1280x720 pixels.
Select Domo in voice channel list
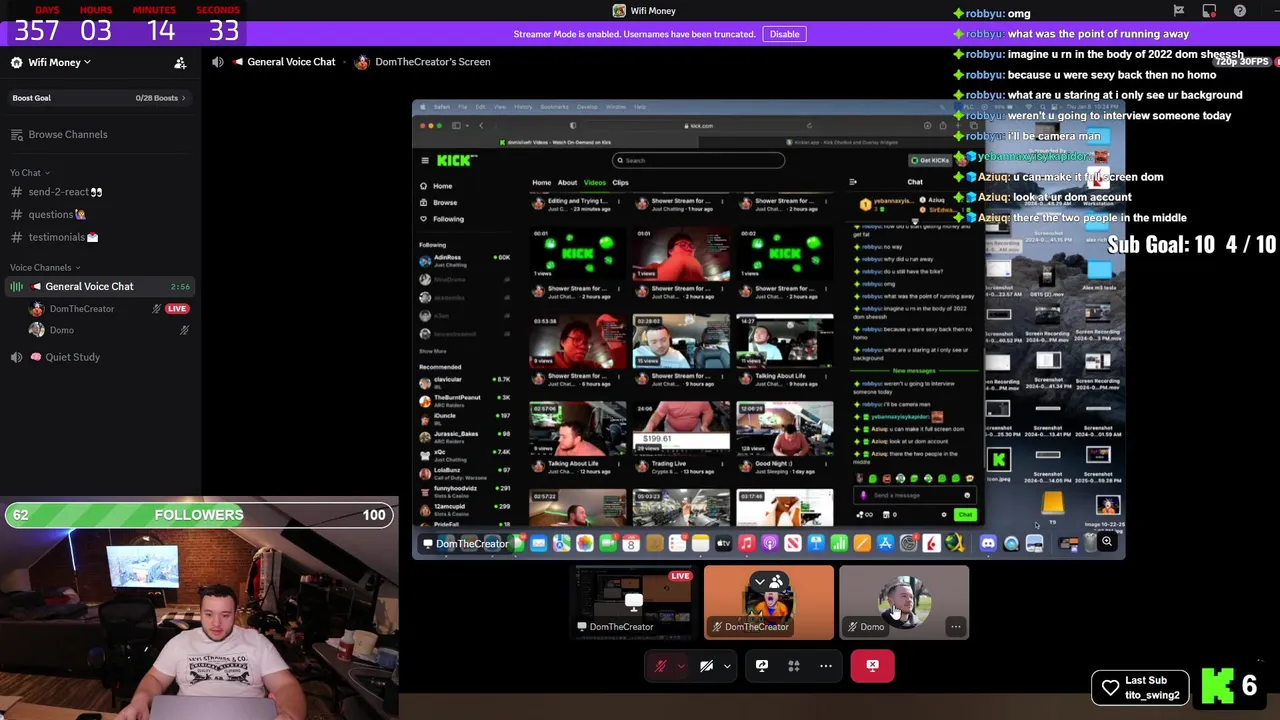62,330
